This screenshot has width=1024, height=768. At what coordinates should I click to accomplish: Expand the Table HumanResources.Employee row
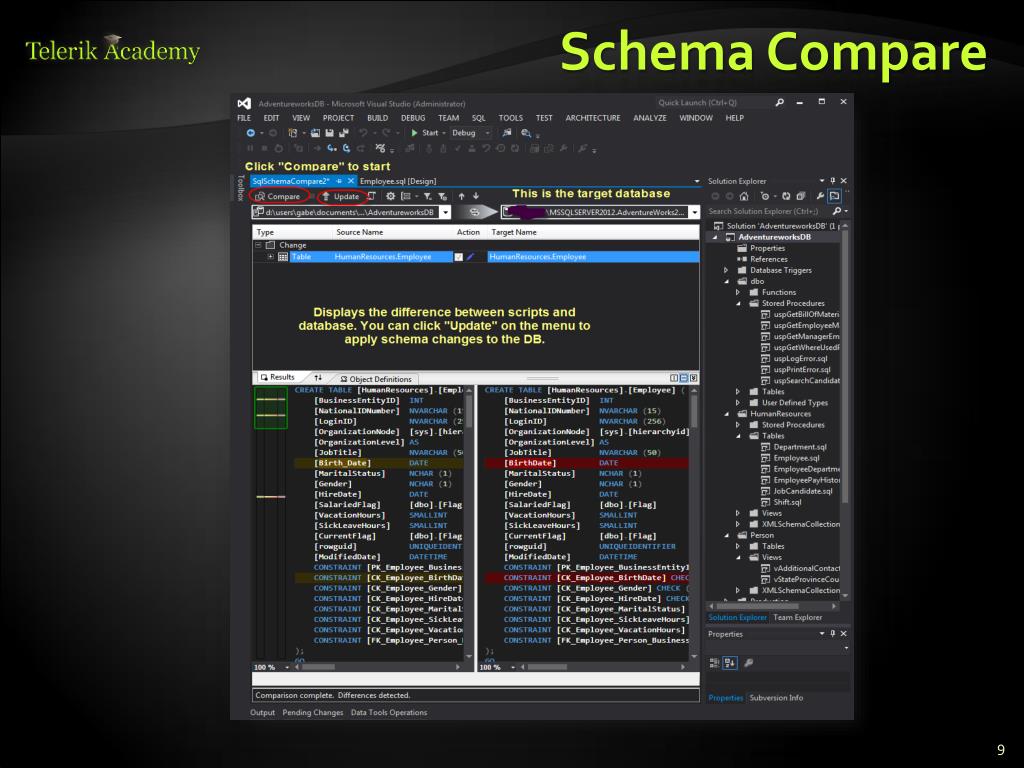pyautogui.click(x=270, y=257)
